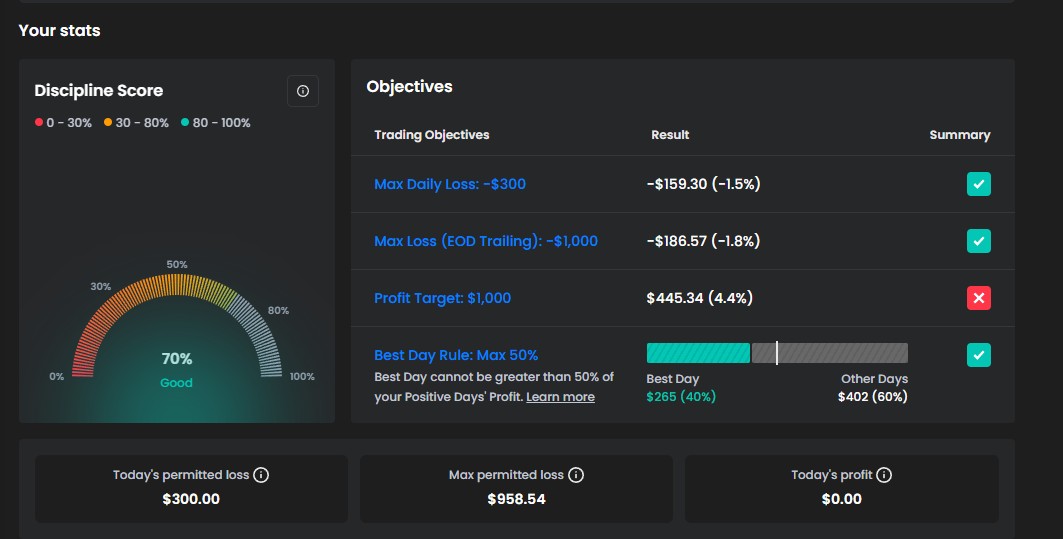Click the -$186.57 (-1.8%) result
This screenshot has width=1063, height=539.
(x=704, y=241)
